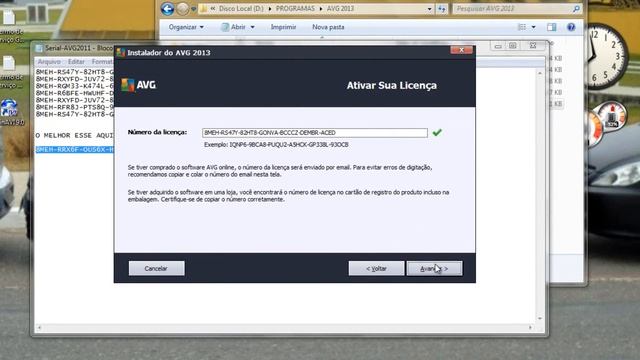
Task: Select the top desktop document shortcut icon
Action: point(9,18)
